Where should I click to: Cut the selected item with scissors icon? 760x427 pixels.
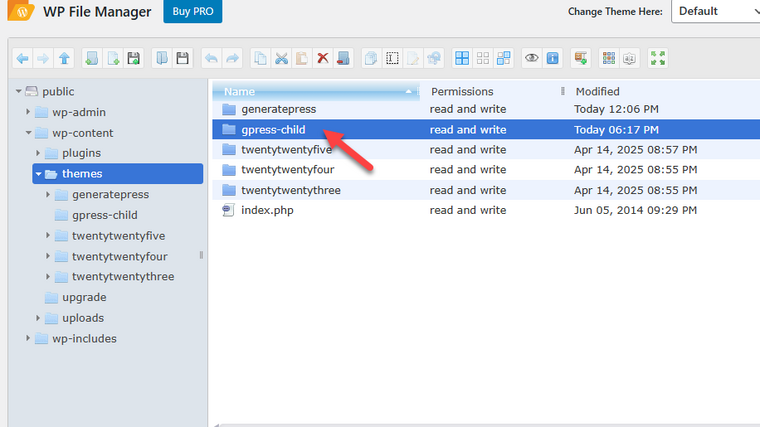coord(281,59)
